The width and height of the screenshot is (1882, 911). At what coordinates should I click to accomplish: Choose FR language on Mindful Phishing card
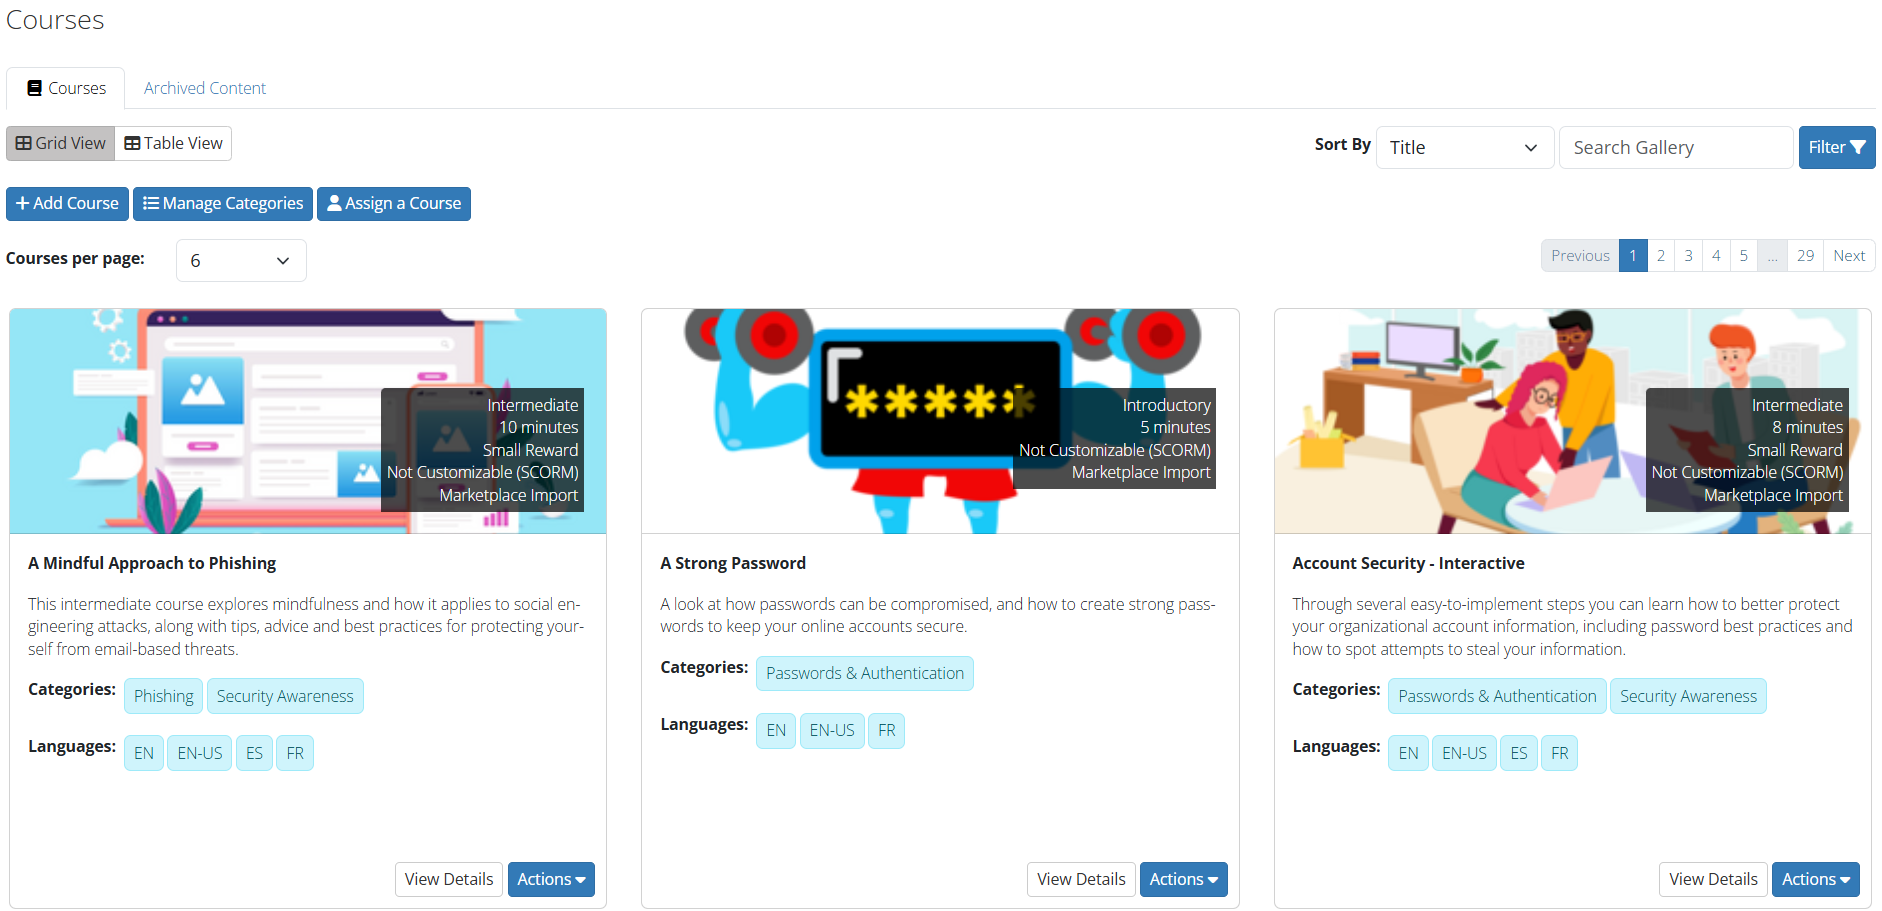pos(295,753)
